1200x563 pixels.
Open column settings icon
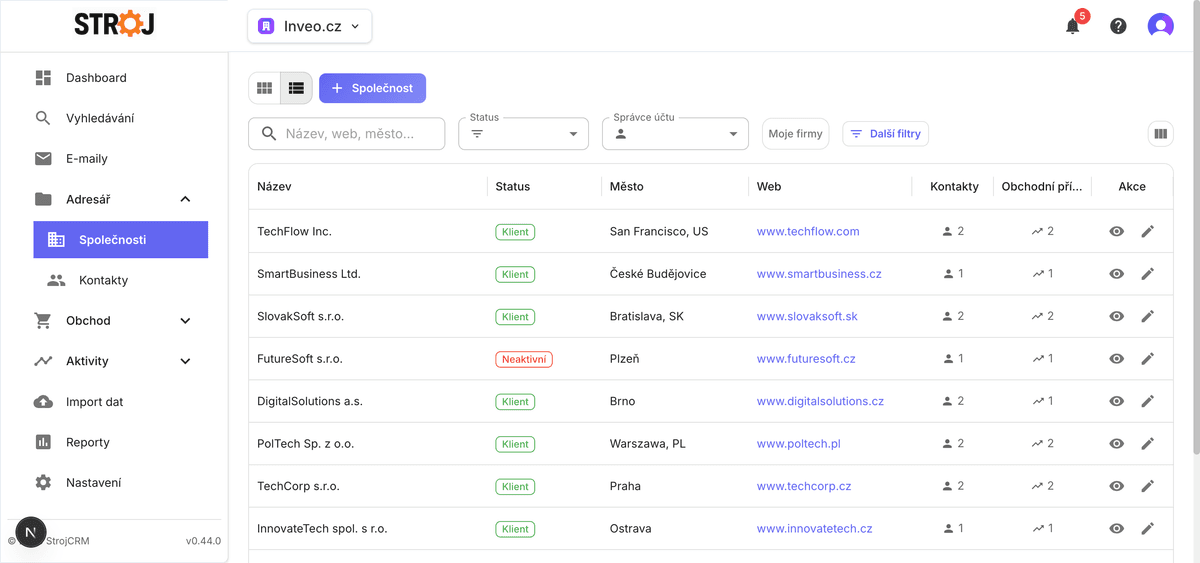1160,134
